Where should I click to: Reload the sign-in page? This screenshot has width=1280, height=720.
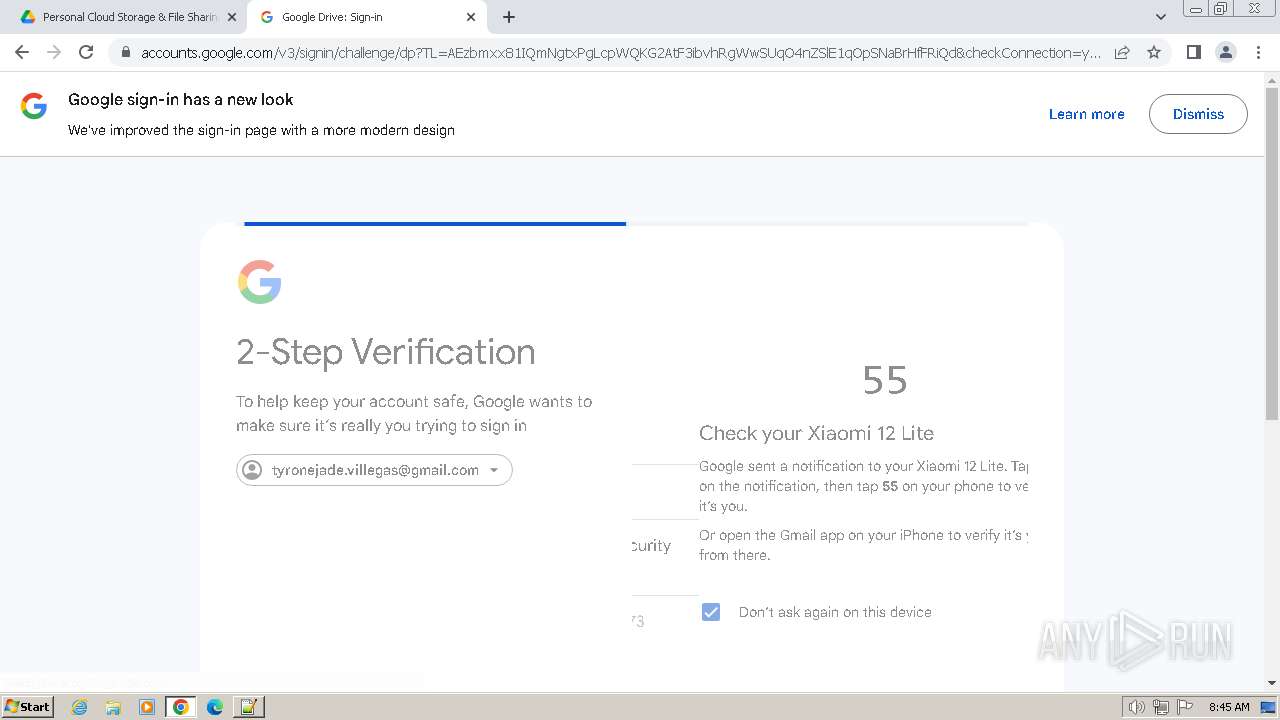tap(86, 52)
